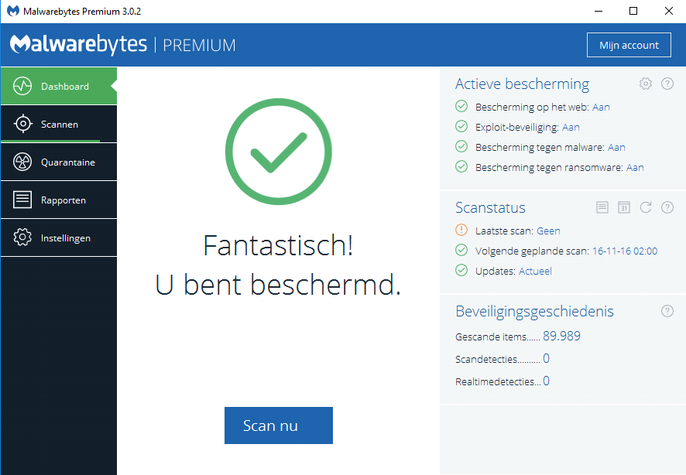Click help icon beside Actieve bescherming

point(667,84)
